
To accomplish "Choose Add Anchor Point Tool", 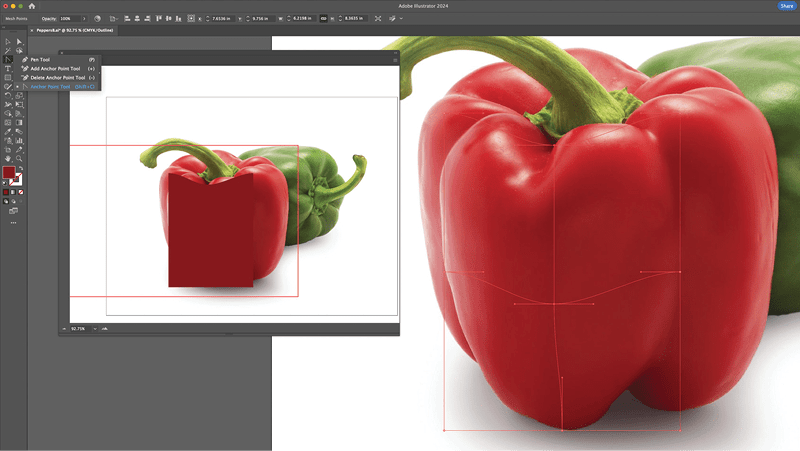I will (x=58, y=68).
